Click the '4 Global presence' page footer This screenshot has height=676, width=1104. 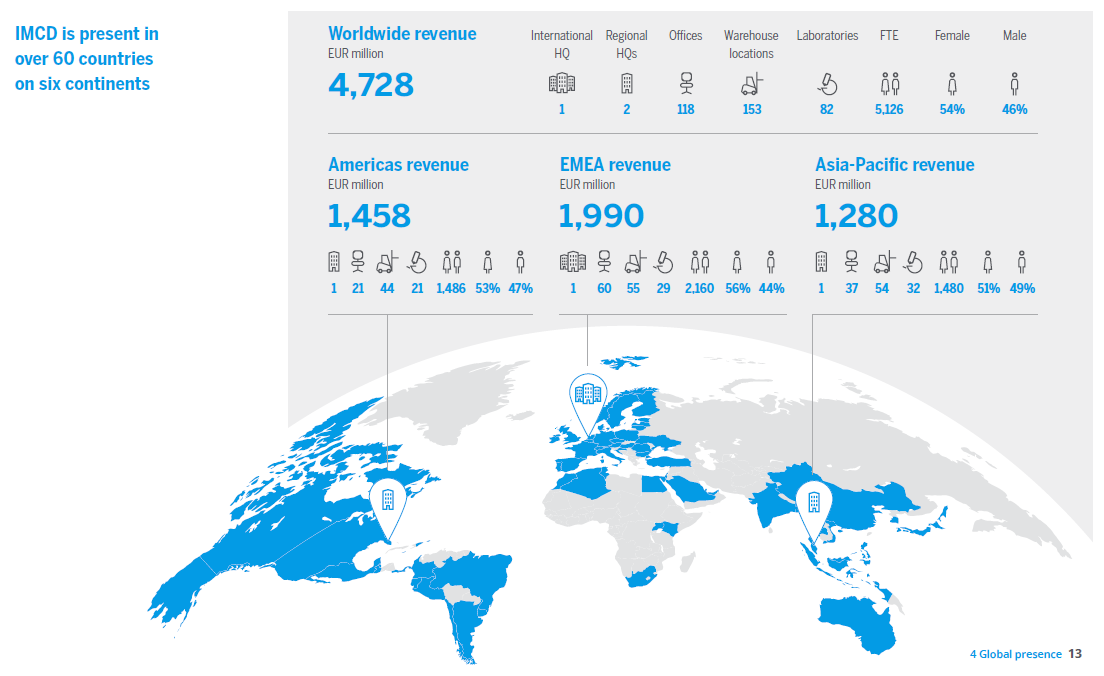point(1015,654)
